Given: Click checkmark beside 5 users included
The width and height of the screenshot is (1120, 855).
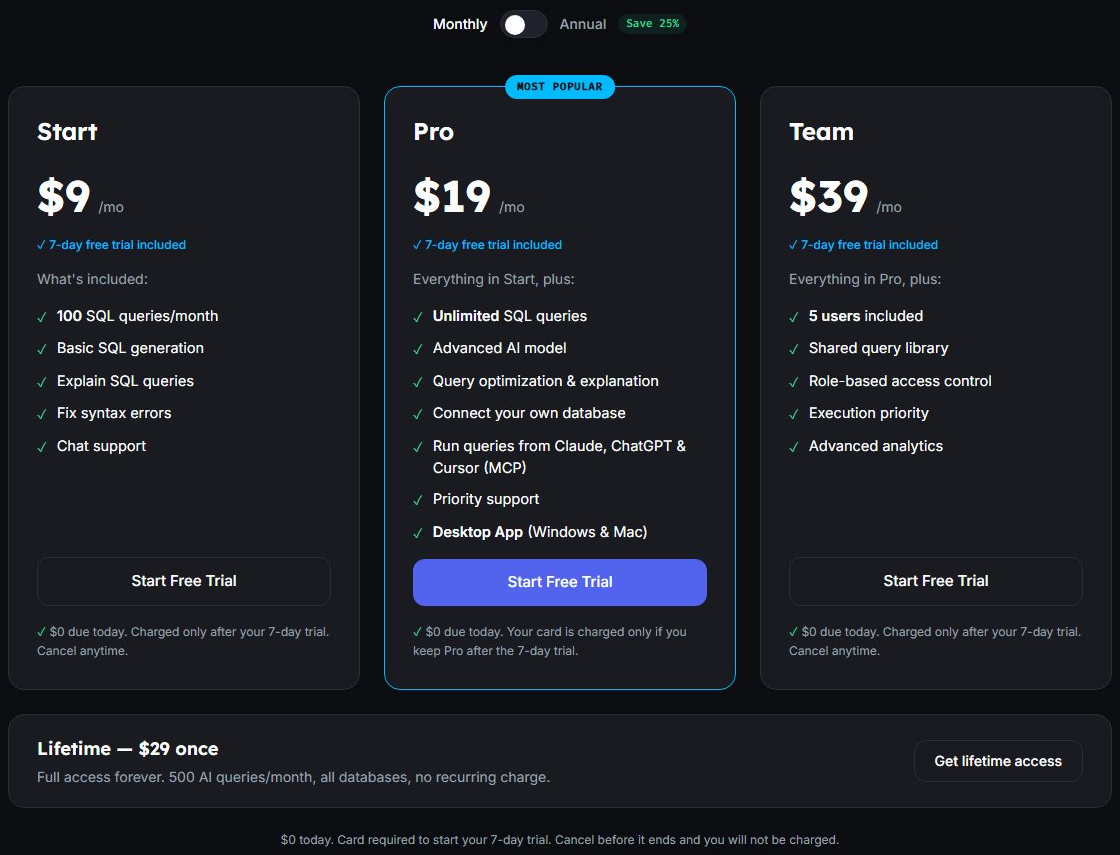Looking at the screenshot, I should 794,317.
